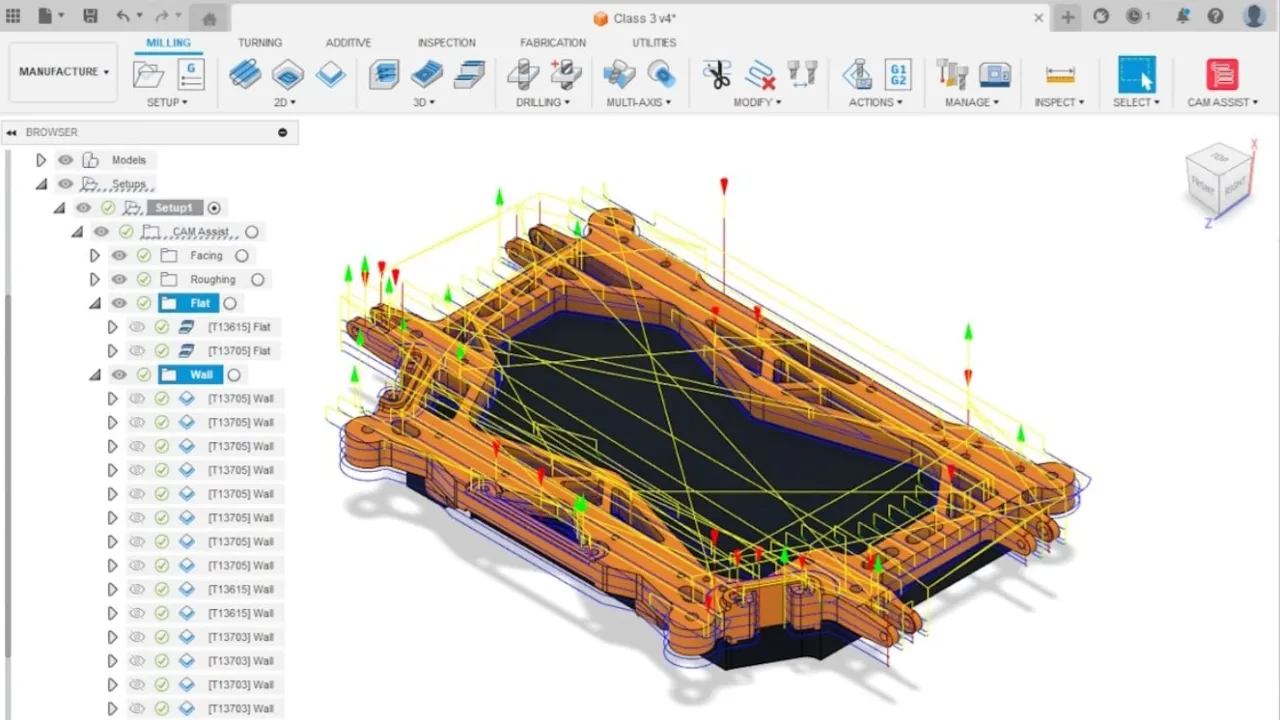Click the Top face of the ViewCube
Viewport: 1280px width, 720px height.
(1218, 160)
